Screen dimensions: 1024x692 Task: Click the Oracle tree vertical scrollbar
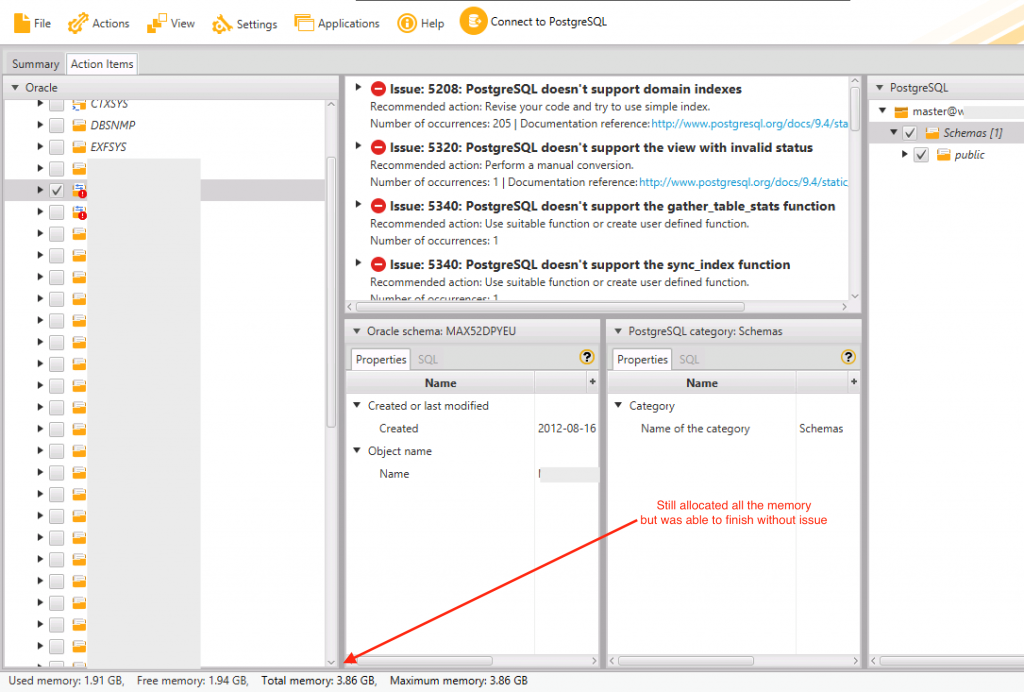[x=331, y=292]
